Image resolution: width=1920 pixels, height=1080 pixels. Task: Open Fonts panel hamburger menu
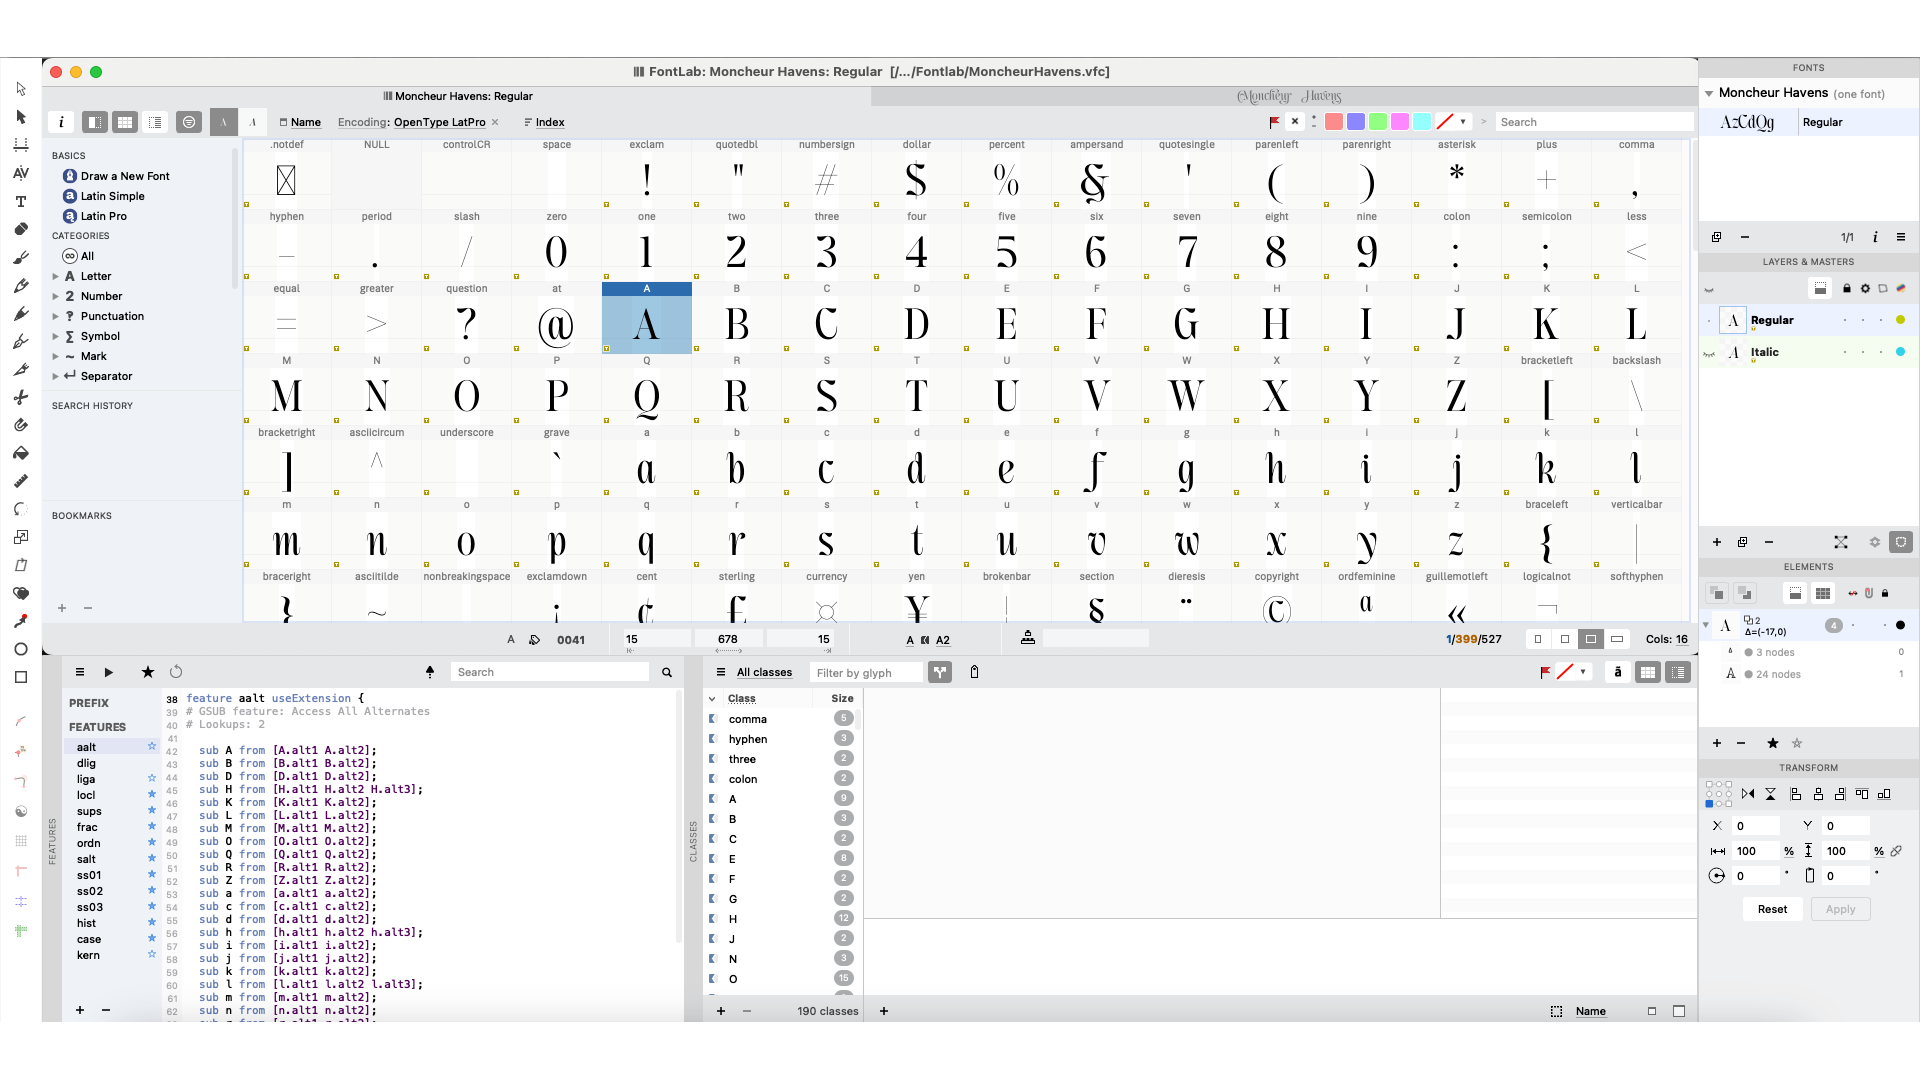click(1901, 237)
